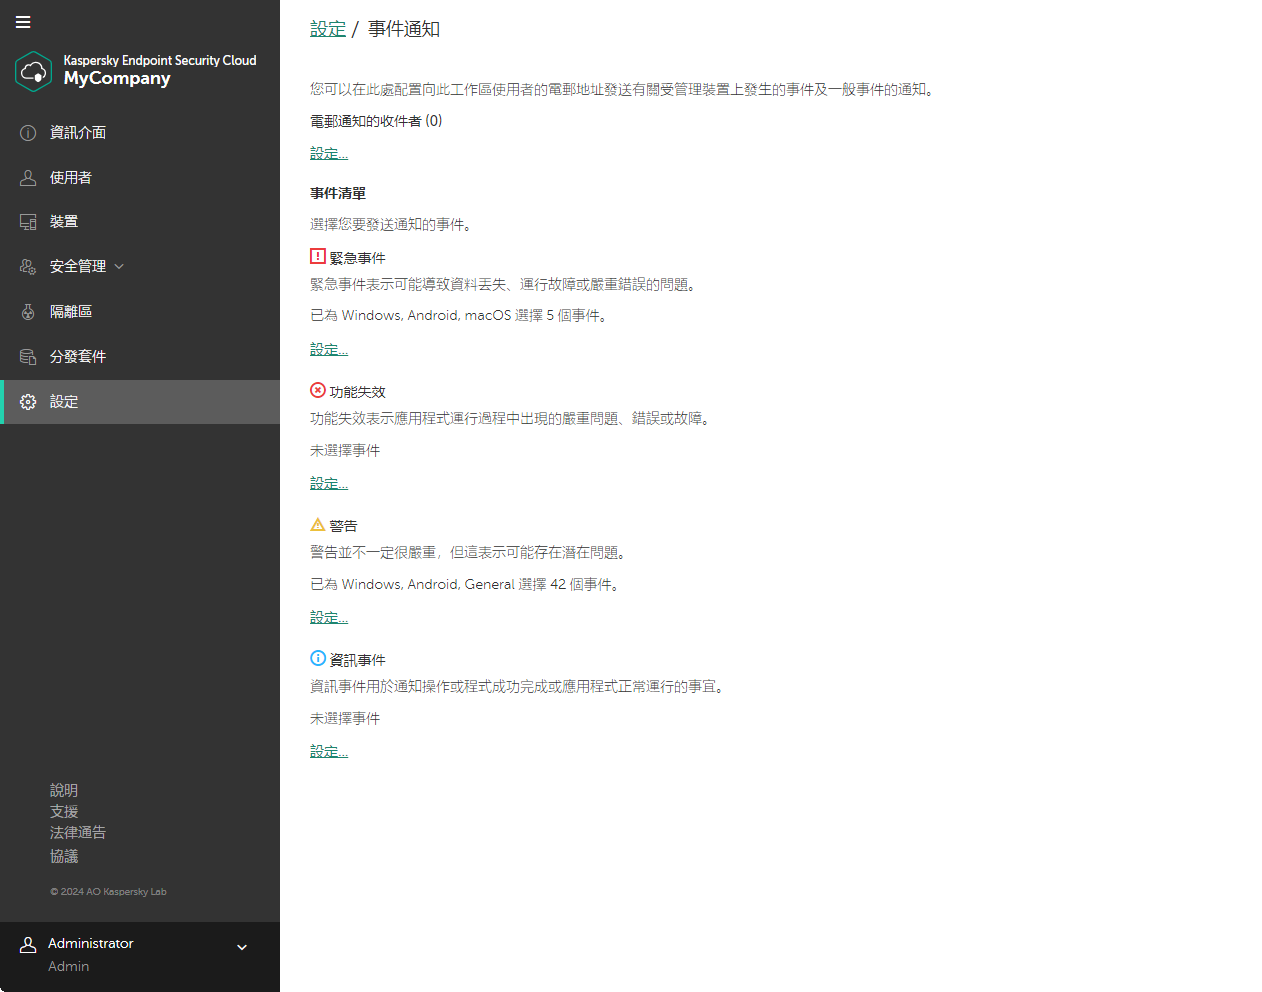Select 設定 in the breadcrumb
The image size is (1262, 992).
click(x=327, y=29)
